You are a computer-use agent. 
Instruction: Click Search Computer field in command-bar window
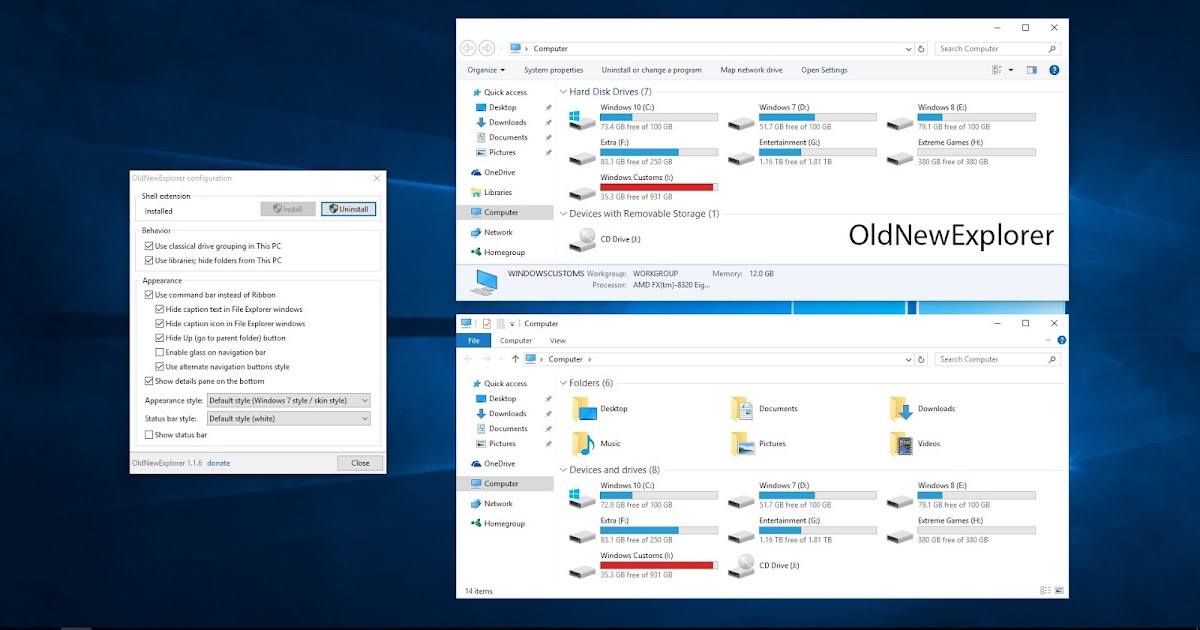(x=996, y=48)
